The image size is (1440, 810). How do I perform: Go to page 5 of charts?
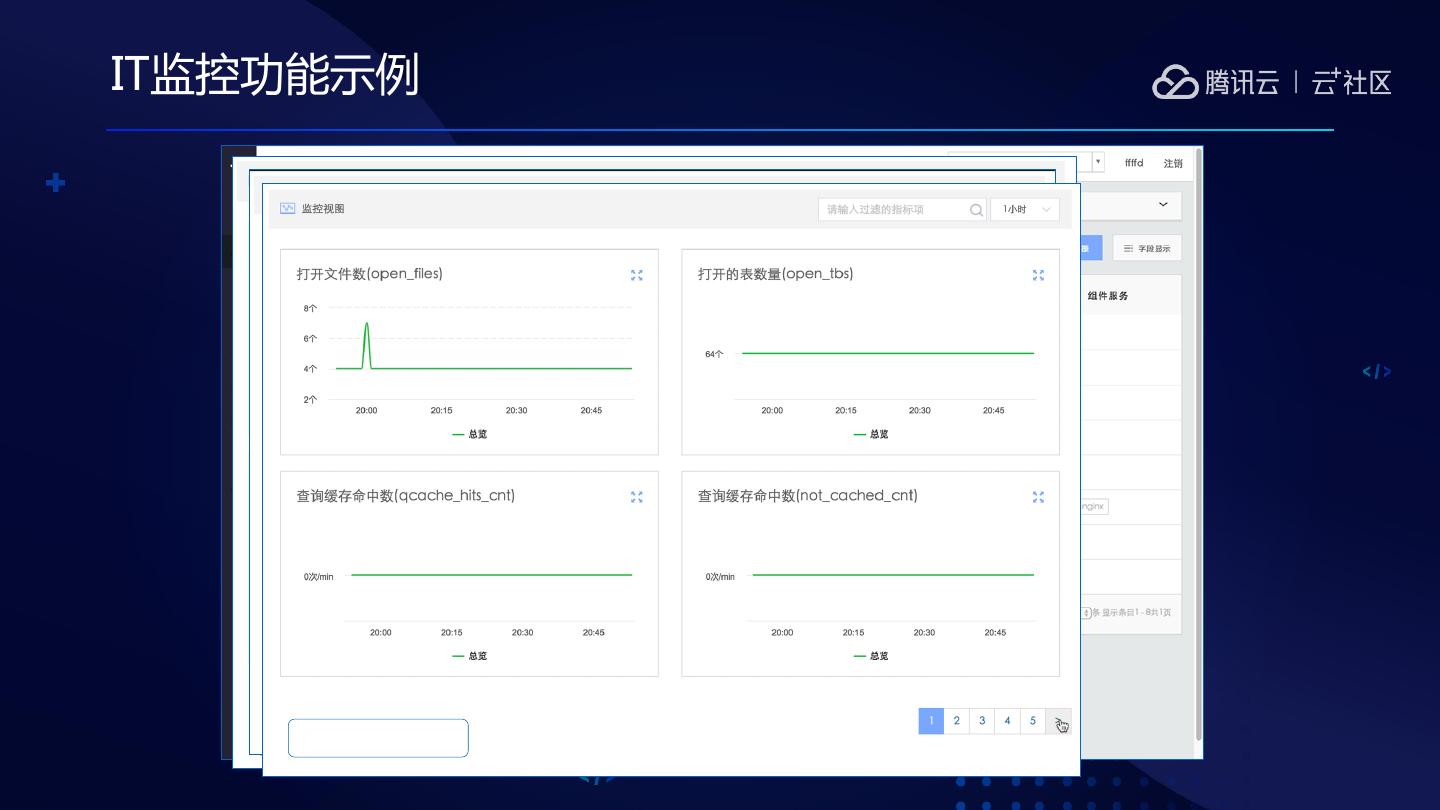click(1033, 721)
